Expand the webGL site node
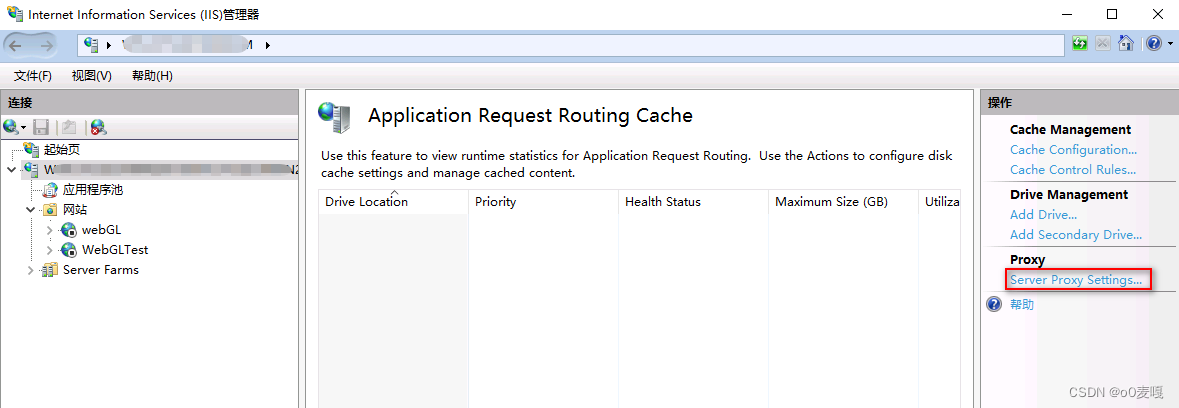 coord(50,230)
